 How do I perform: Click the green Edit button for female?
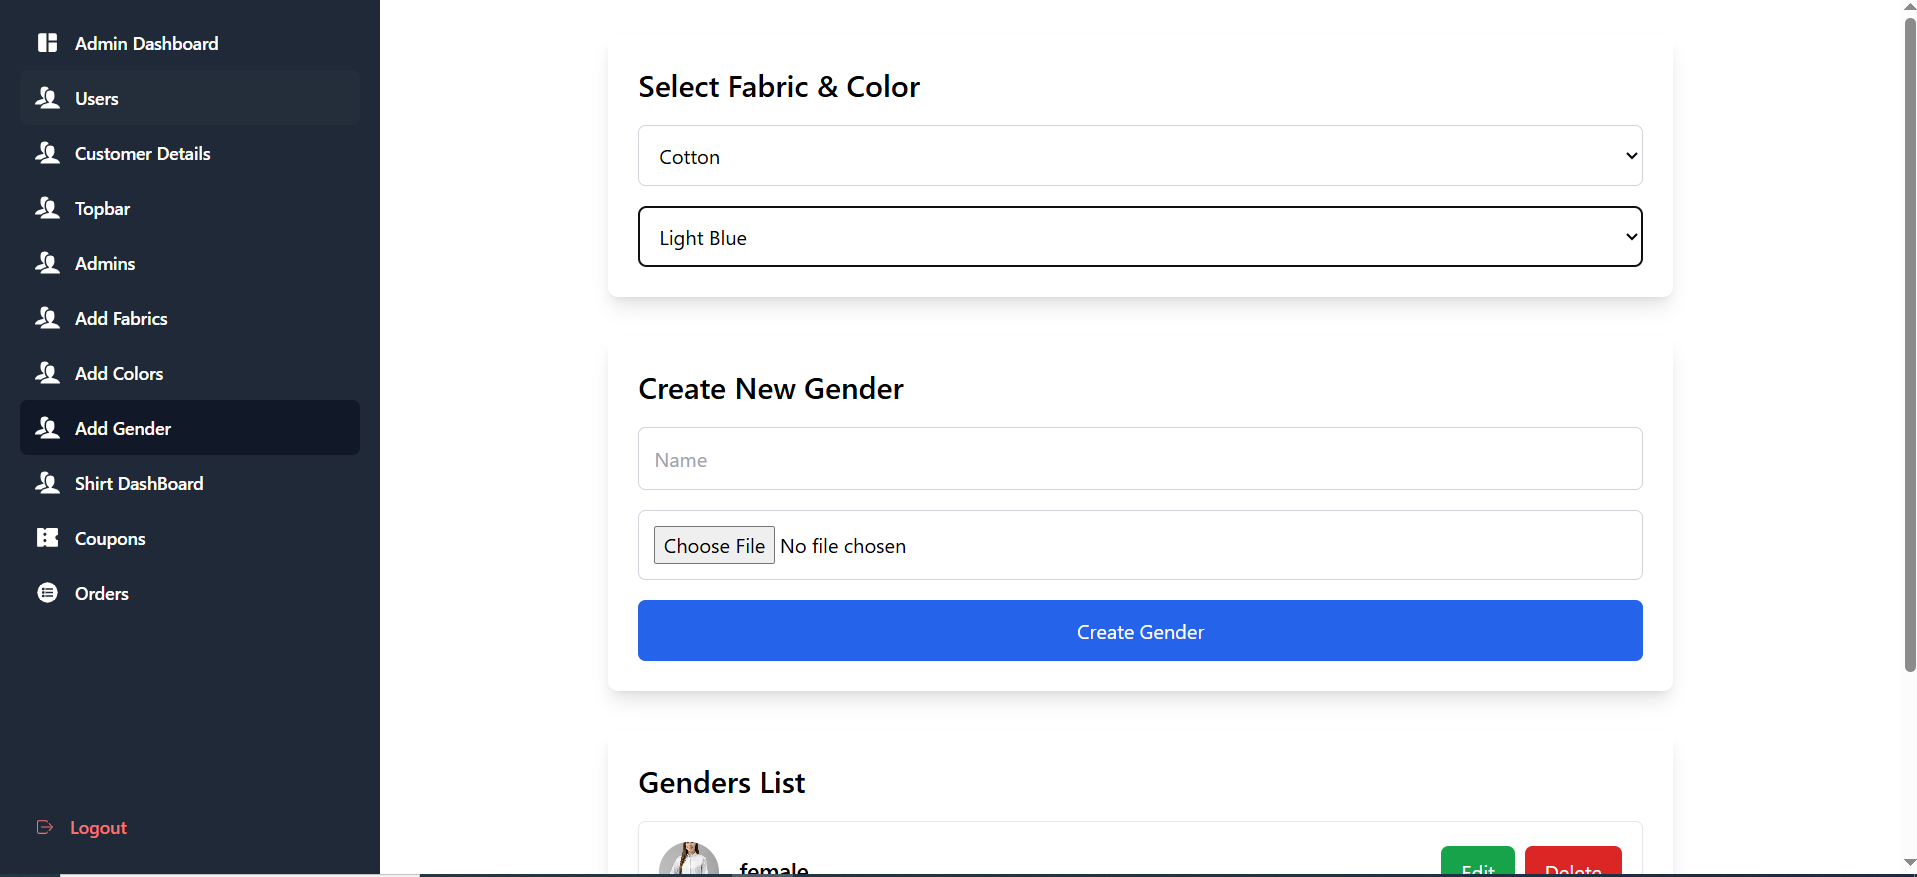point(1477,864)
